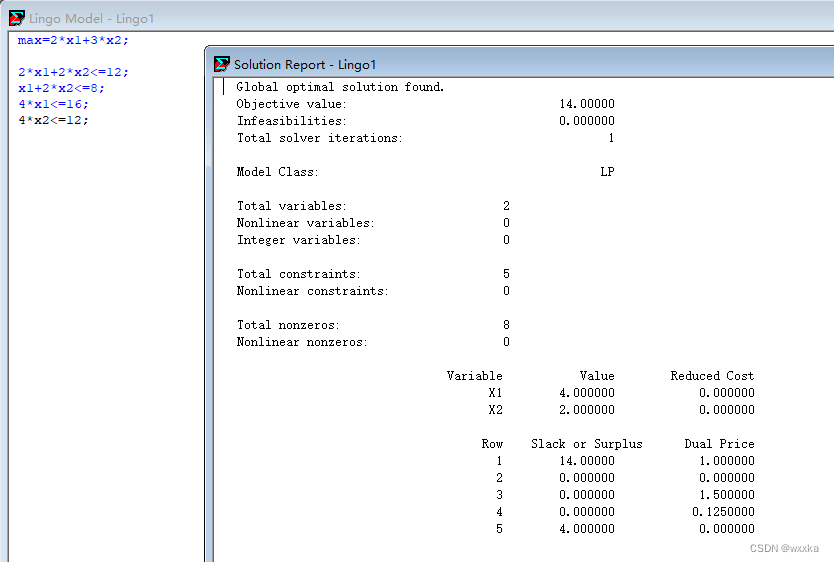Select row 1 dual price 1.000000

[x=727, y=461]
